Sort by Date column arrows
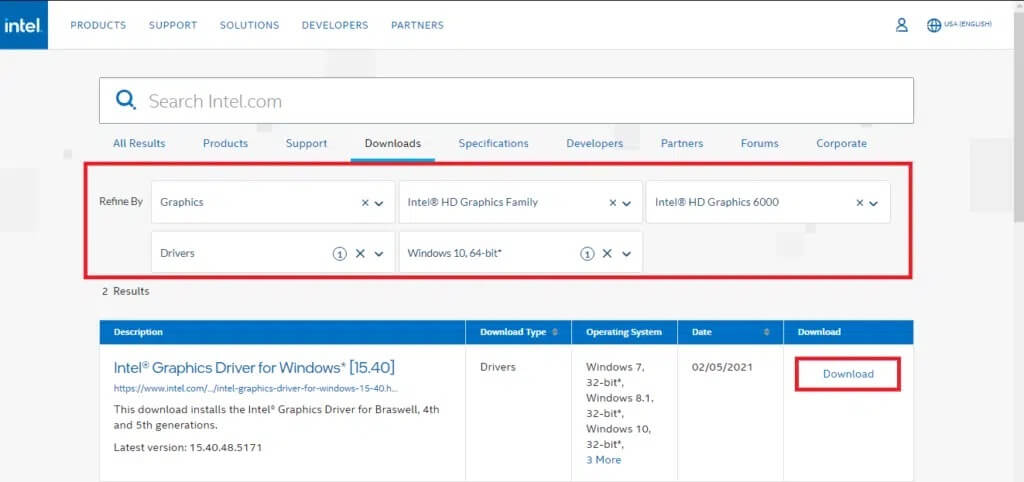1024x482 pixels. [x=767, y=332]
